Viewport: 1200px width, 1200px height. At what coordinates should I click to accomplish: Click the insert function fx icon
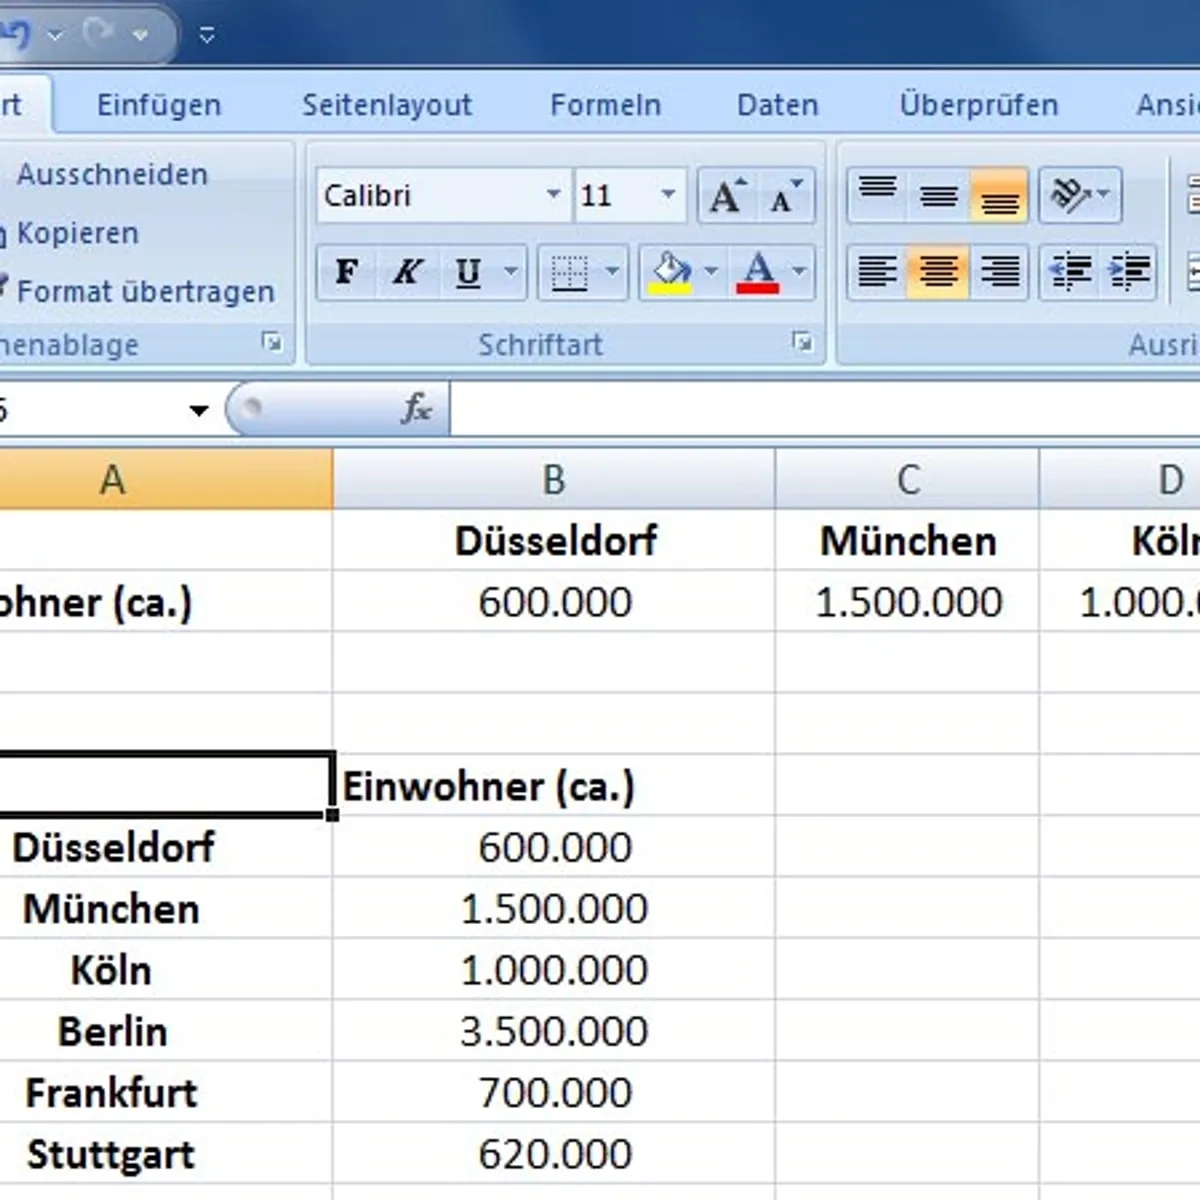416,408
